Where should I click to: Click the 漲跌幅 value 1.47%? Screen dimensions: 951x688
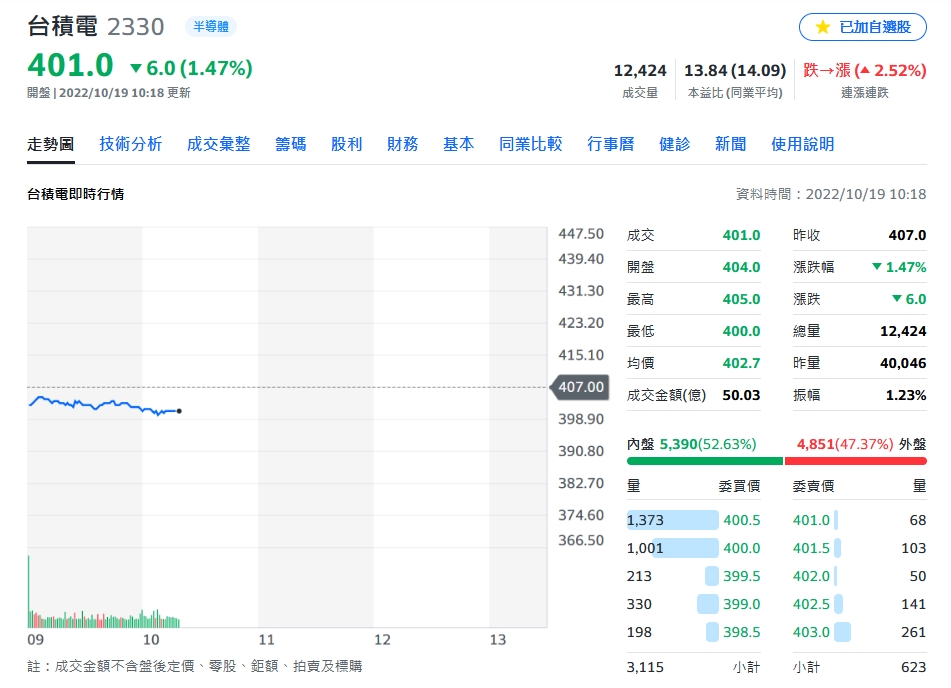pos(899,267)
